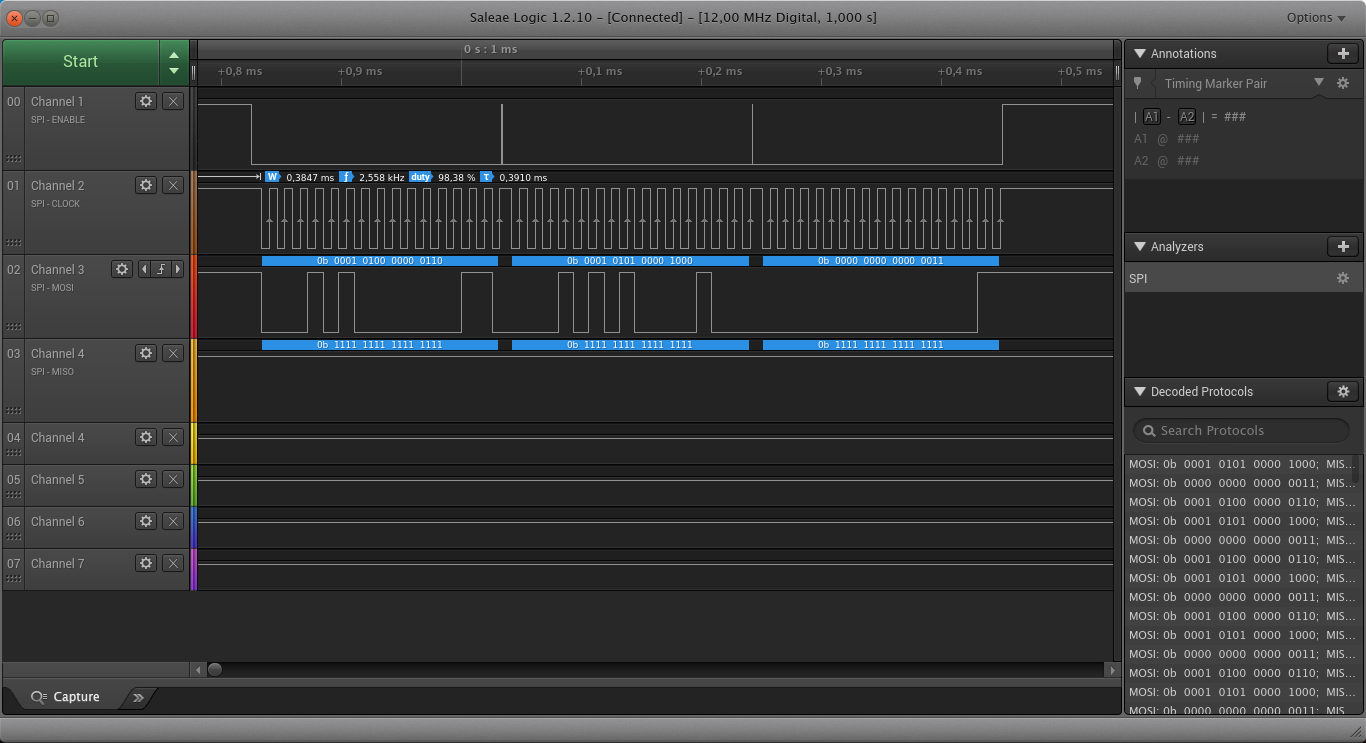Jump to next edge on Channel 3

pyautogui.click(x=178, y=269)
